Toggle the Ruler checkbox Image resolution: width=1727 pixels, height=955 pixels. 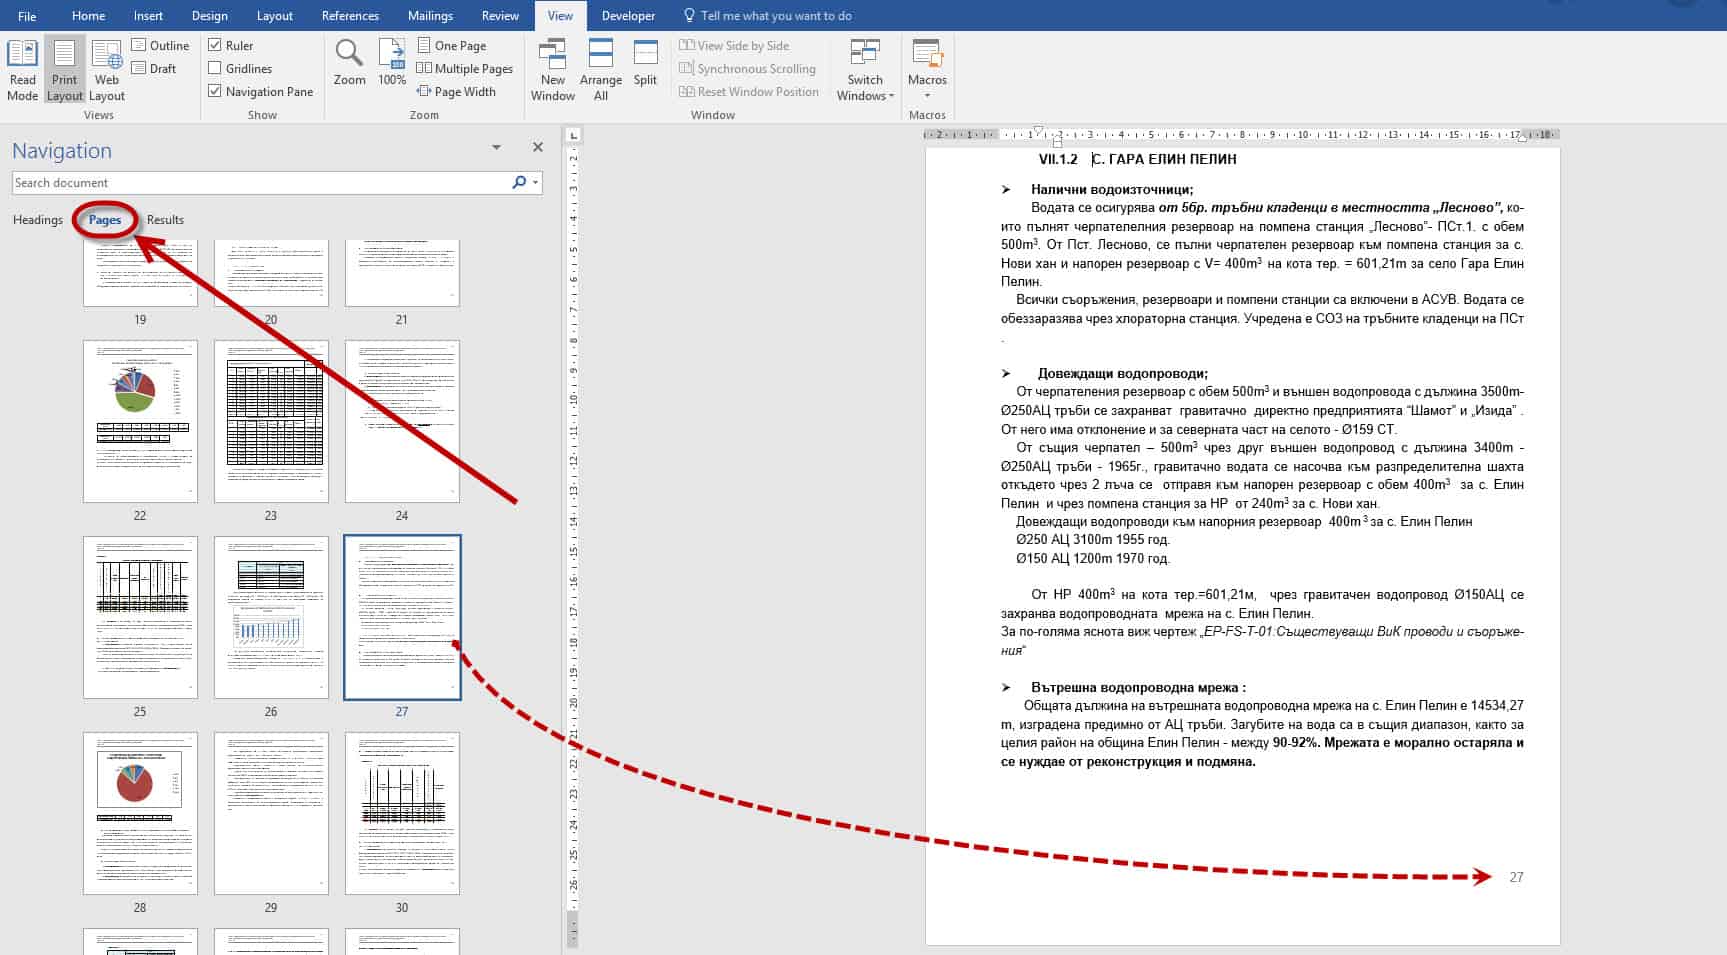pyautogui.click(x=214, y=45)
